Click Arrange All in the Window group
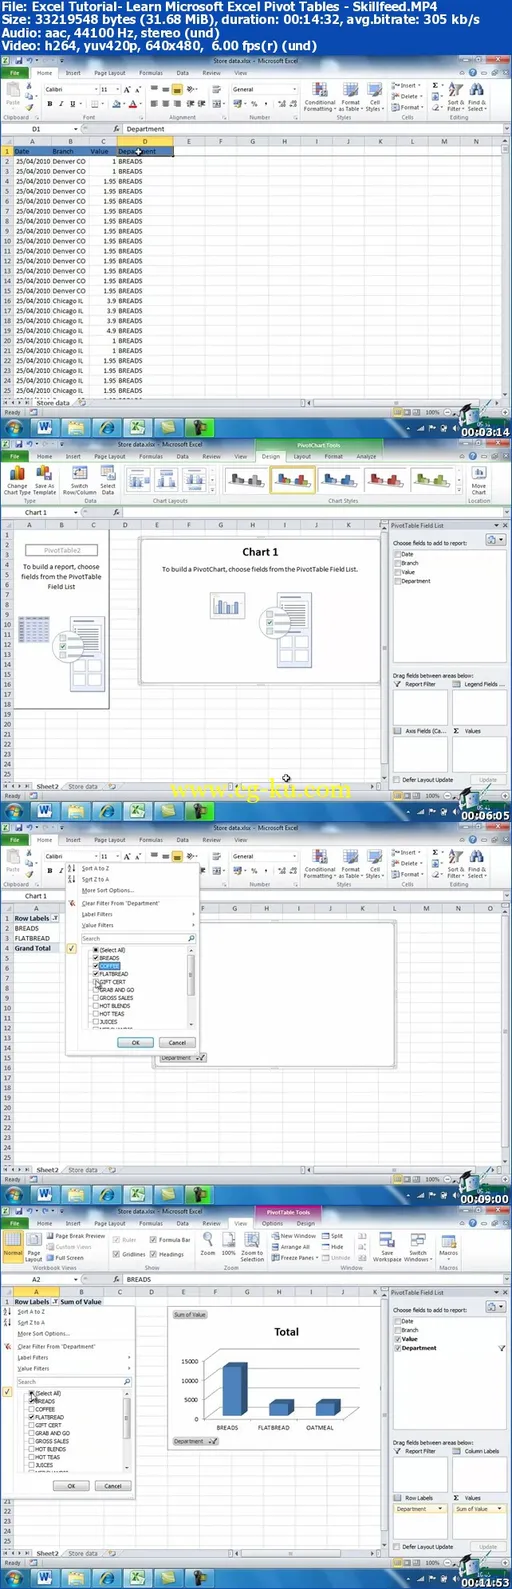The height and width of the screenshot is (1589, 512). (x=291, y=1247)
